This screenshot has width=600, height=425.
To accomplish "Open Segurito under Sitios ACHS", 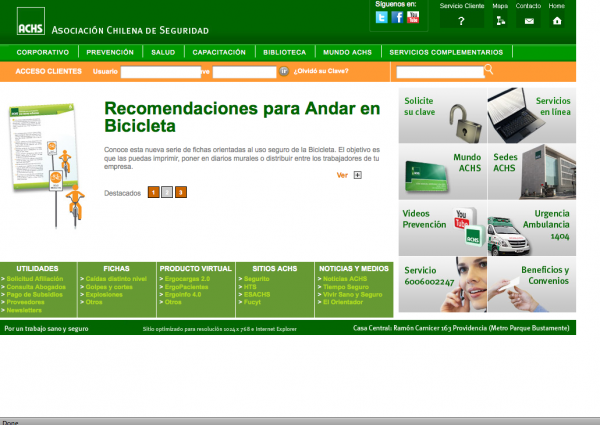I will pos(256,279).
